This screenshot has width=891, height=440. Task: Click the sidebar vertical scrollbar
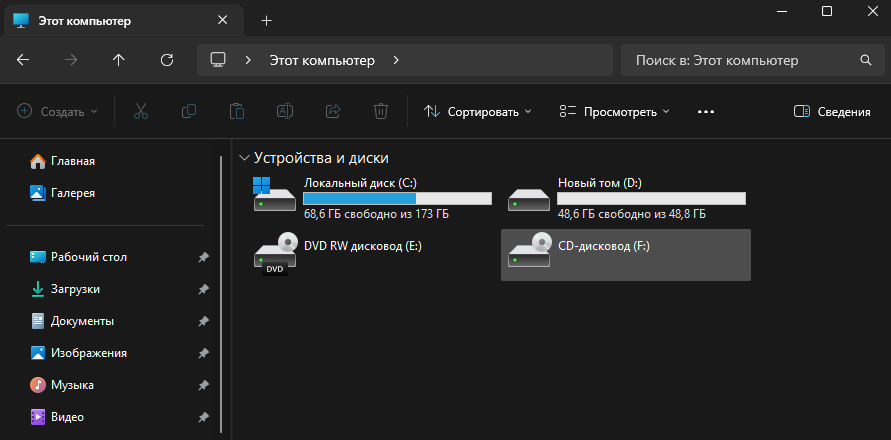point(221,294)
